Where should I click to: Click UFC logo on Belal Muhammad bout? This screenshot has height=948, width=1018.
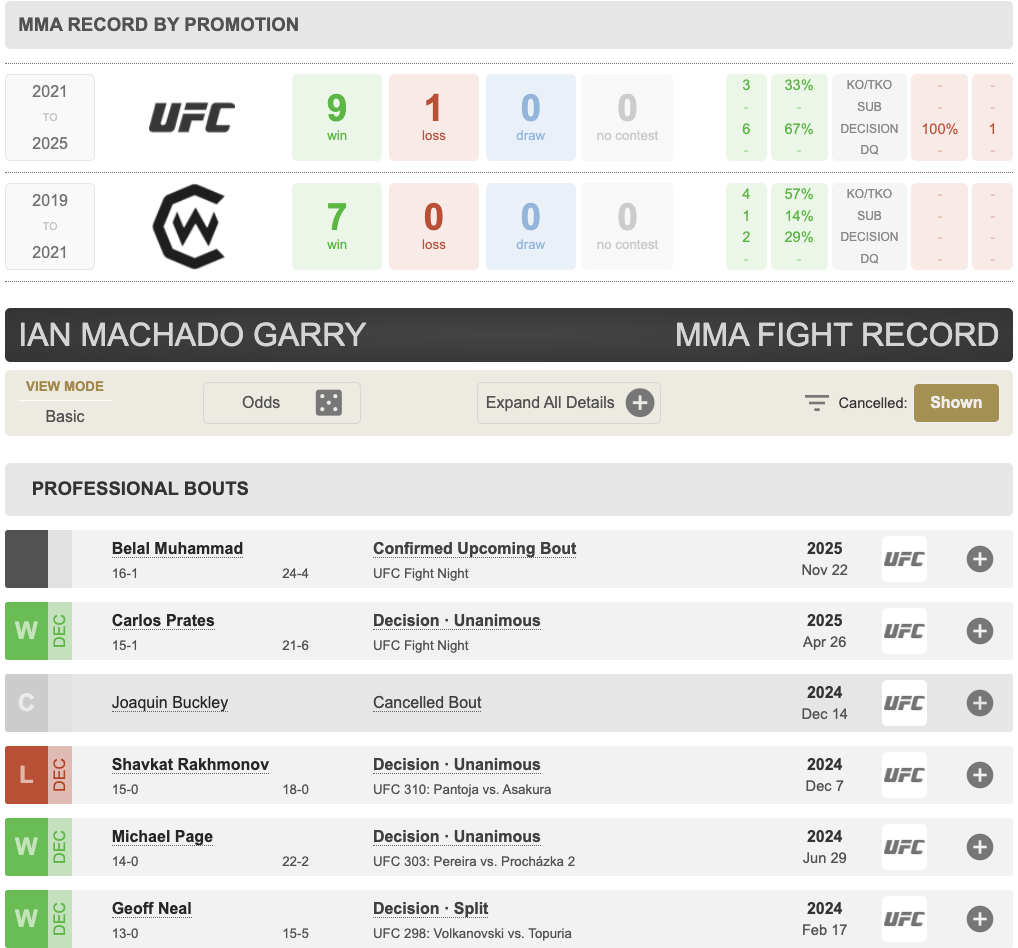point(904,559)
